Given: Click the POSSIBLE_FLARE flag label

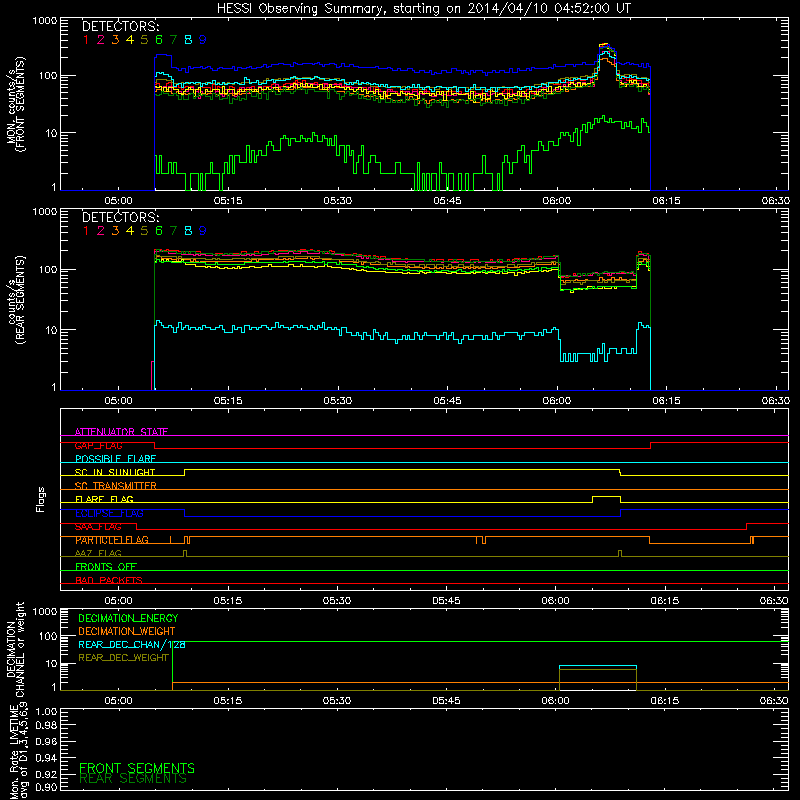Looking at the screenshot, I should pos(115,459).
